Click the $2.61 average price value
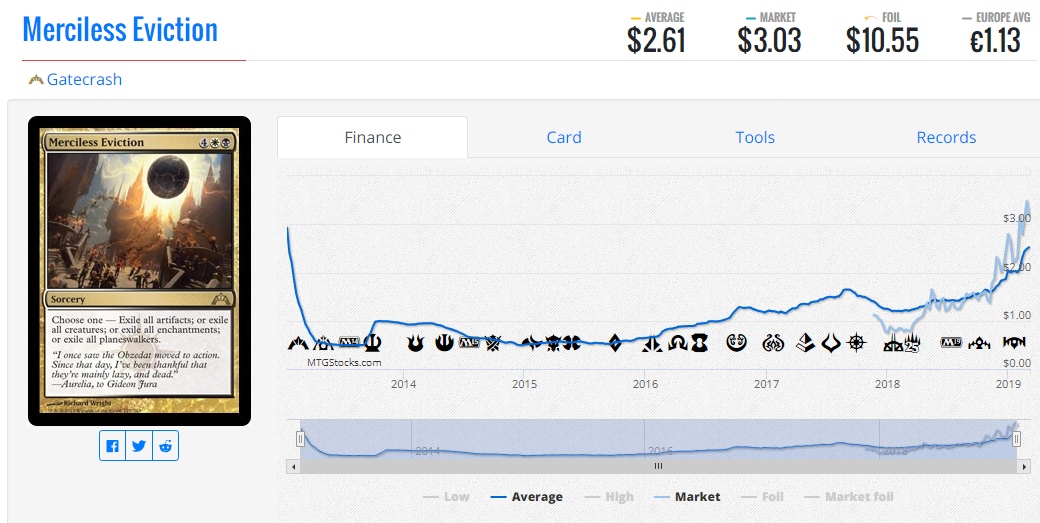Viewport: 1040px width, 523px height. coord(656,41)
